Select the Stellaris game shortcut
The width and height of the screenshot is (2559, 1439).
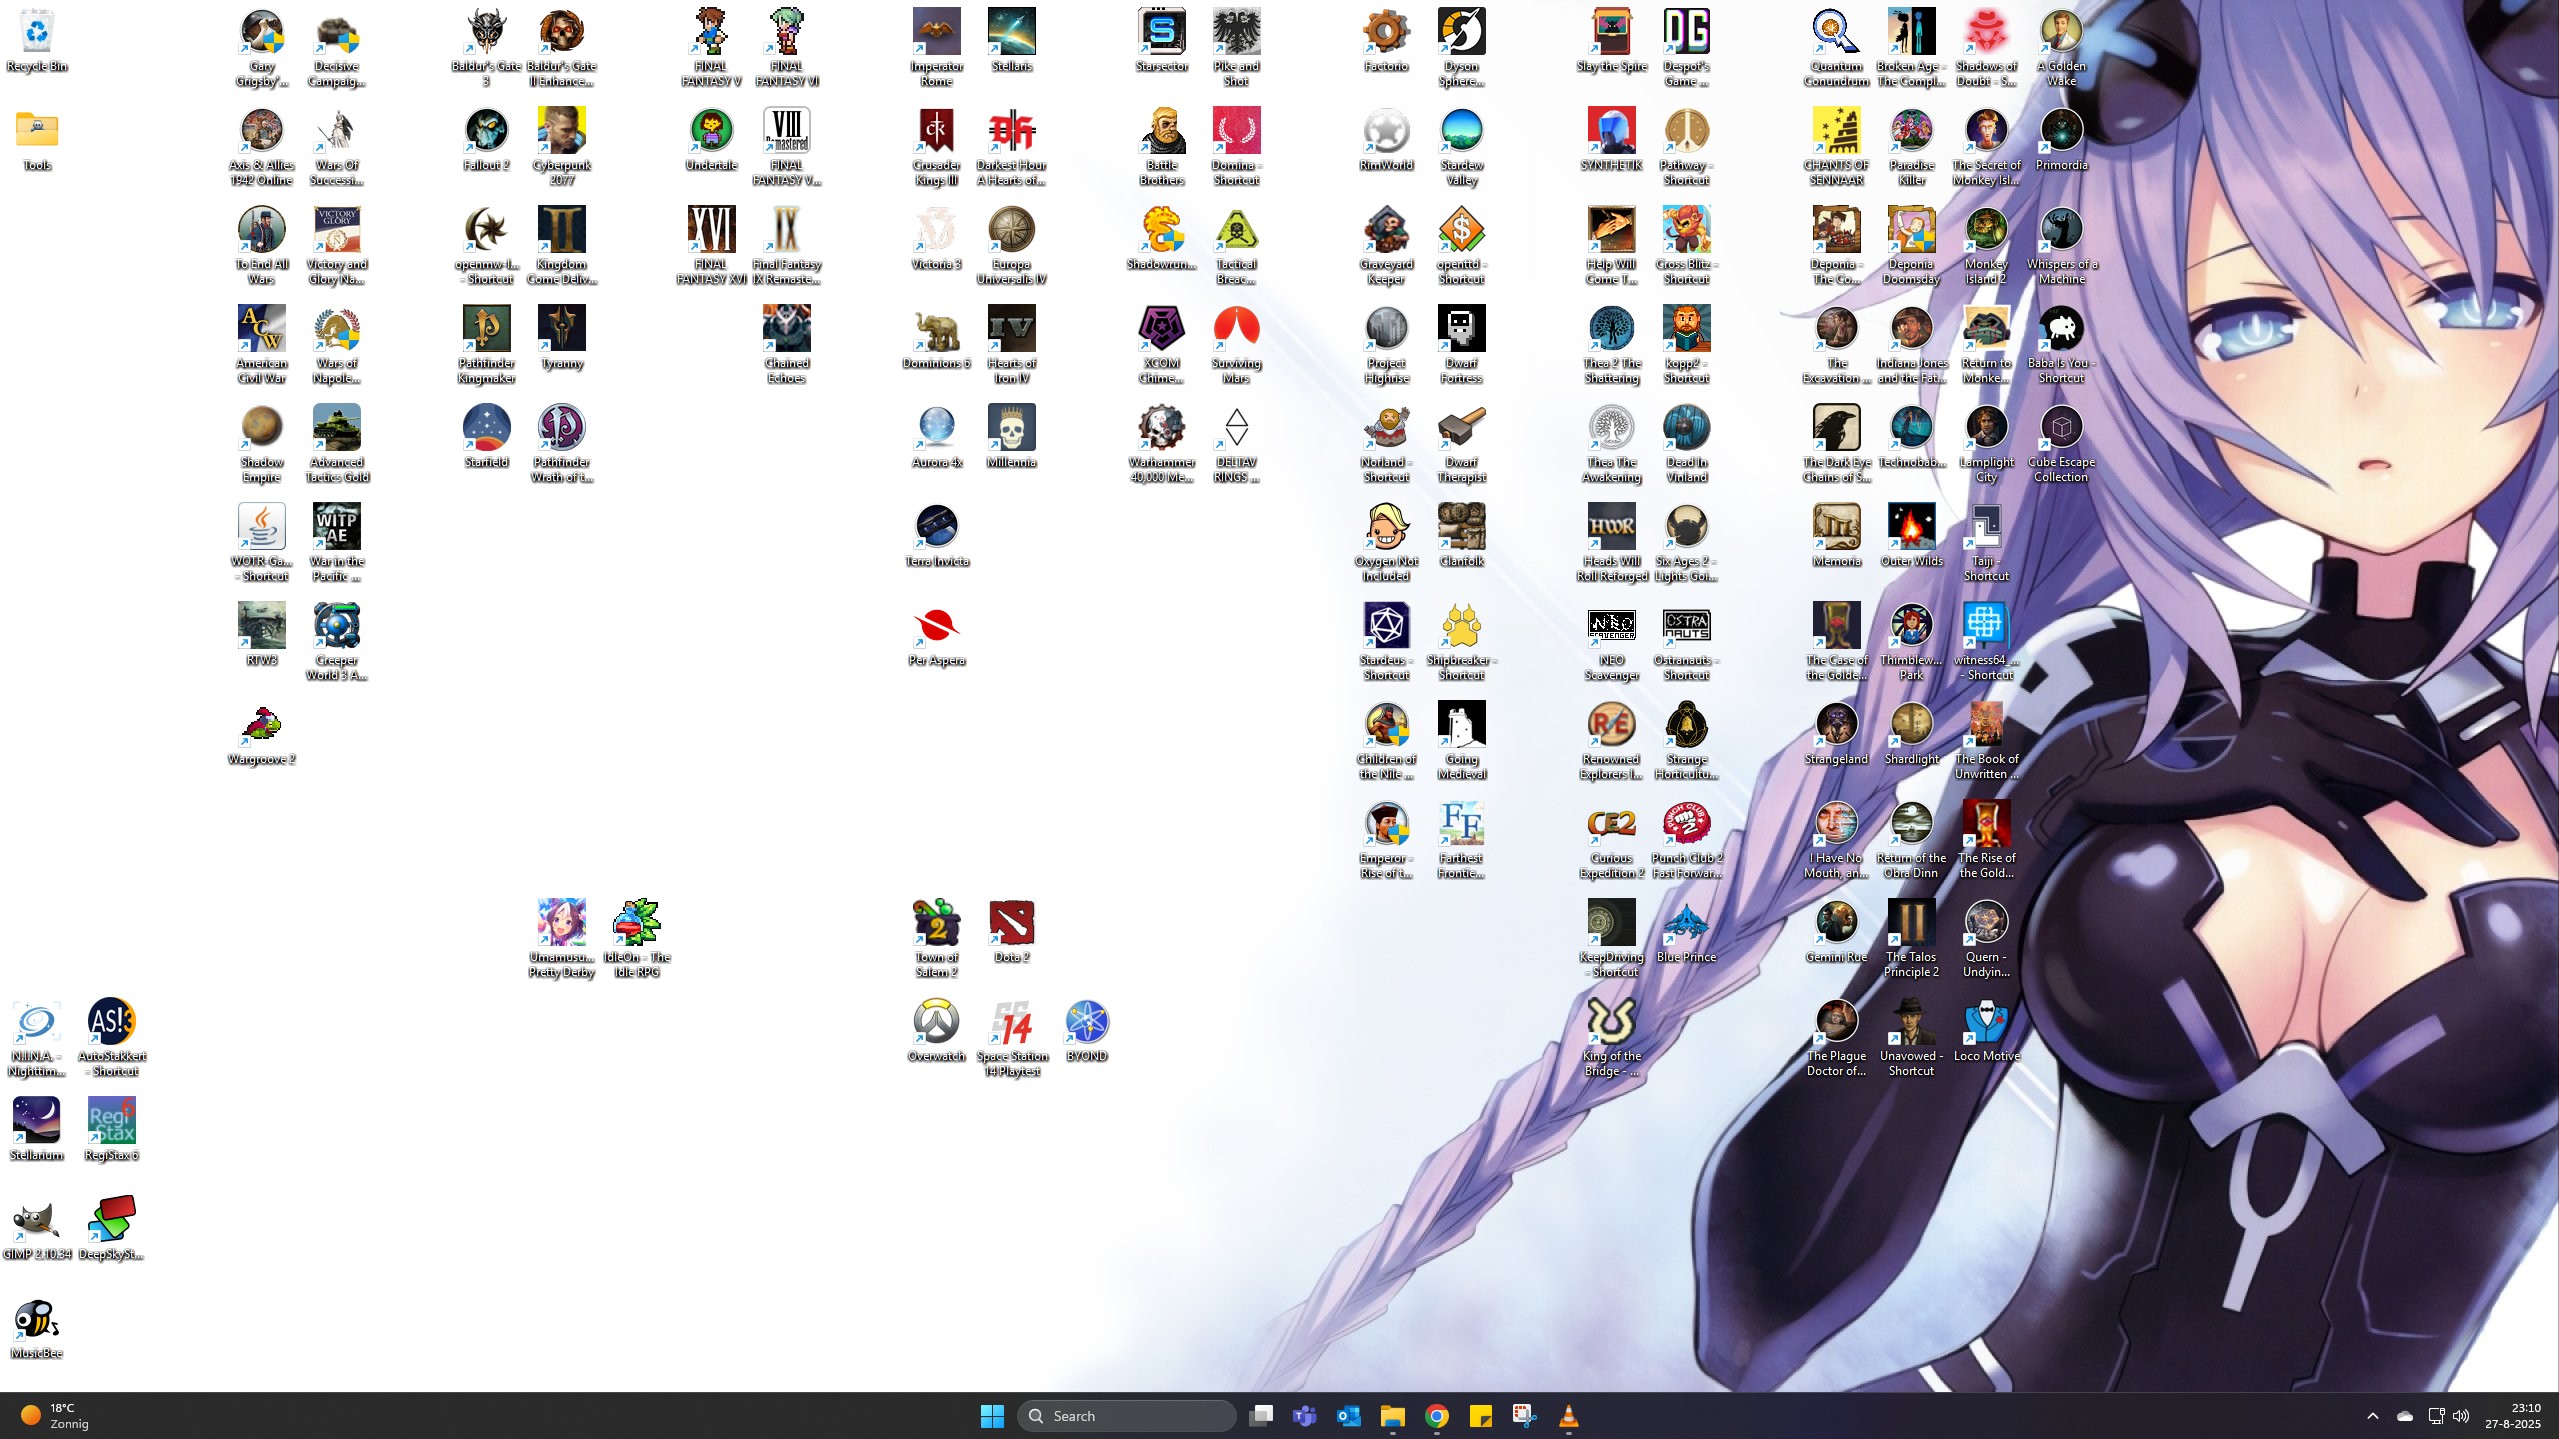point(1011,34)
